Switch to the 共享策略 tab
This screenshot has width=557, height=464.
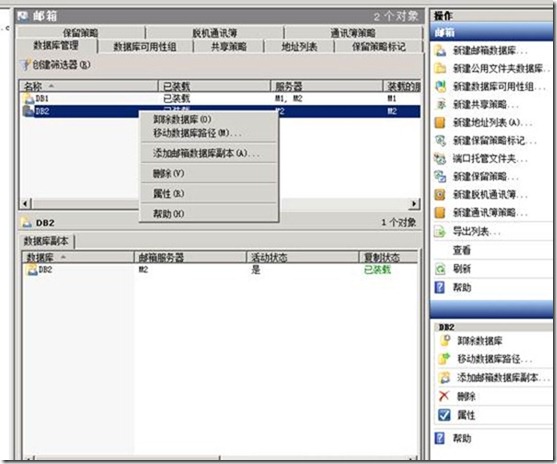(x=229, y=47)
